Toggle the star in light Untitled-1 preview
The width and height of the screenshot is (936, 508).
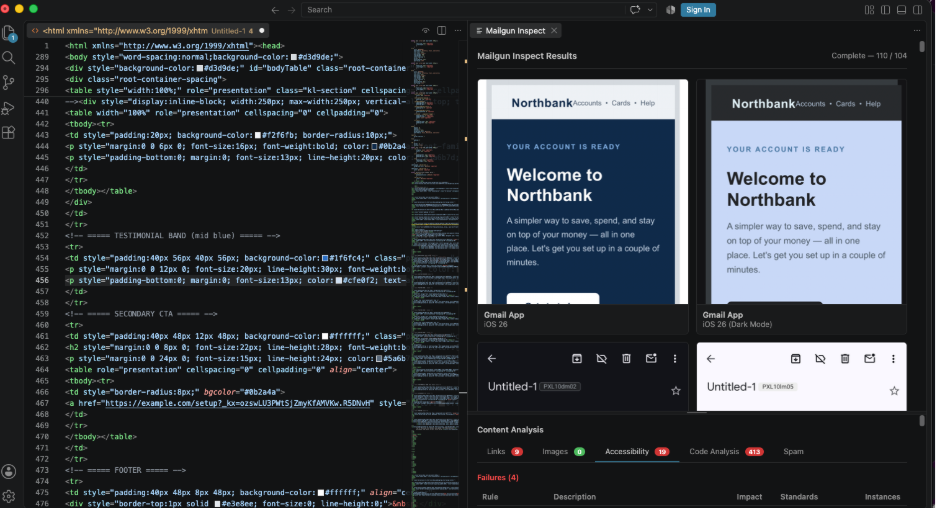pos(894,391)
